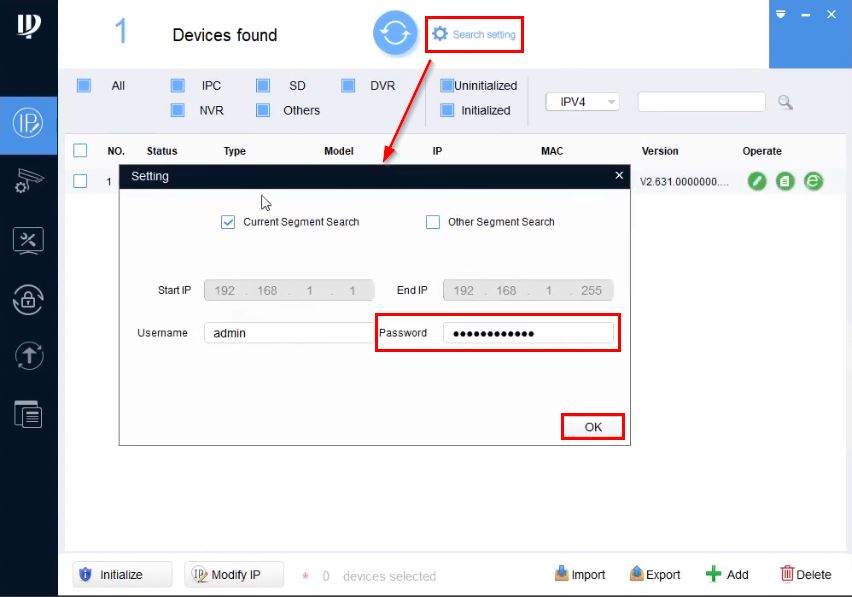Sort by the MAC column header

552,151
